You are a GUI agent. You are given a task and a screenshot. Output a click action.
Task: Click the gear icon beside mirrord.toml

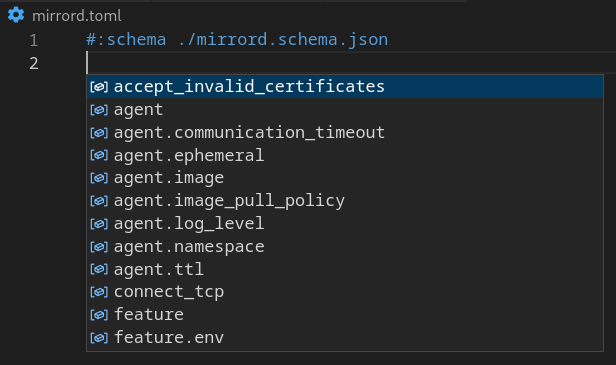pyautogui.click(x=16, y=15)
